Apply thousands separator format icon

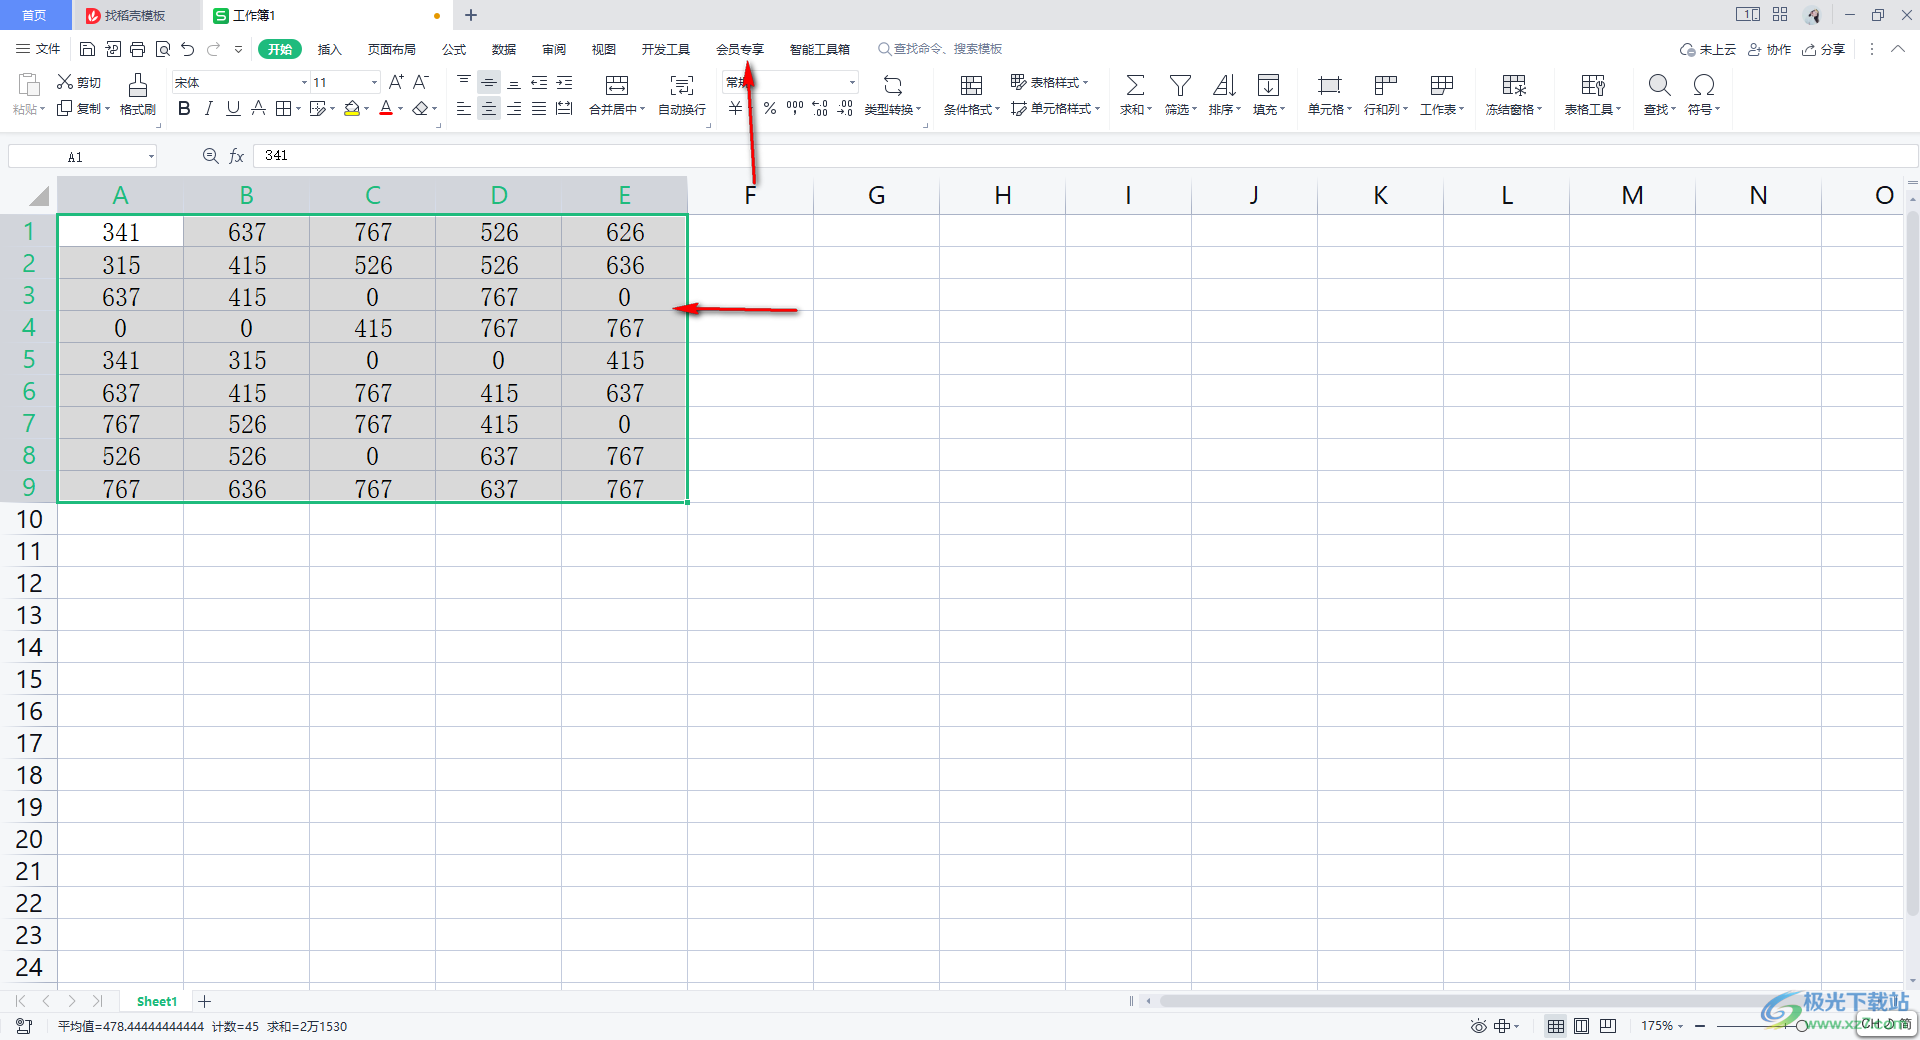[794, 108]
